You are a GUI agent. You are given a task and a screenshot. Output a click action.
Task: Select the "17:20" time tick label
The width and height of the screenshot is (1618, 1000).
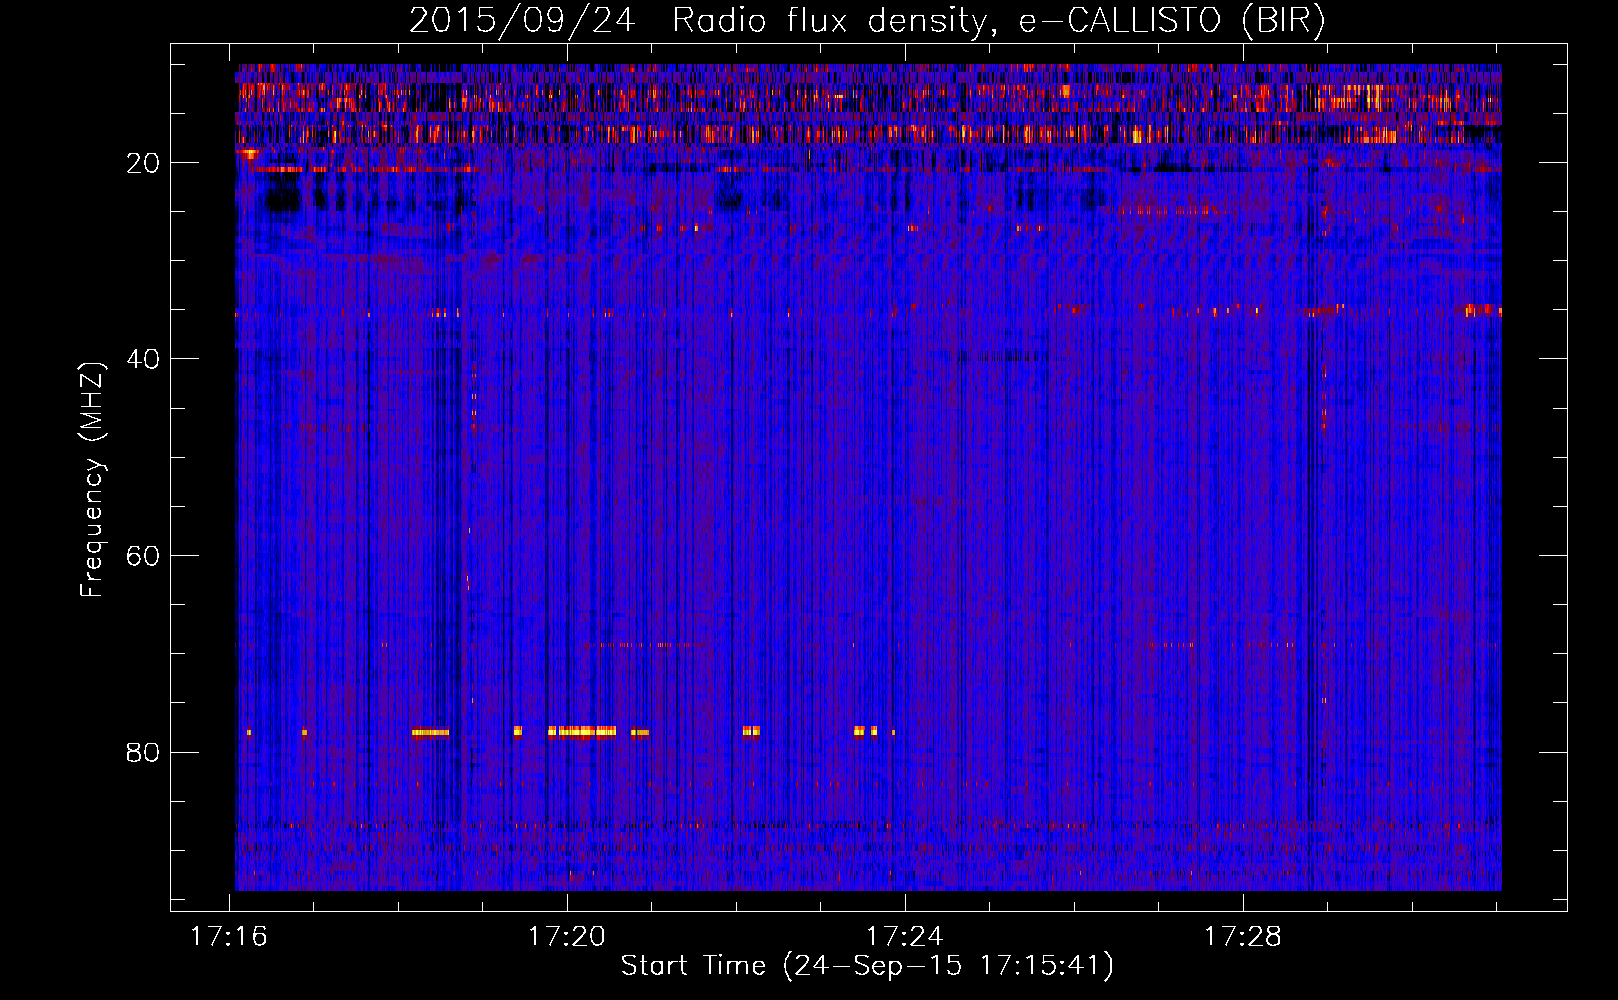pyautogui.click(x=567, y=937)
